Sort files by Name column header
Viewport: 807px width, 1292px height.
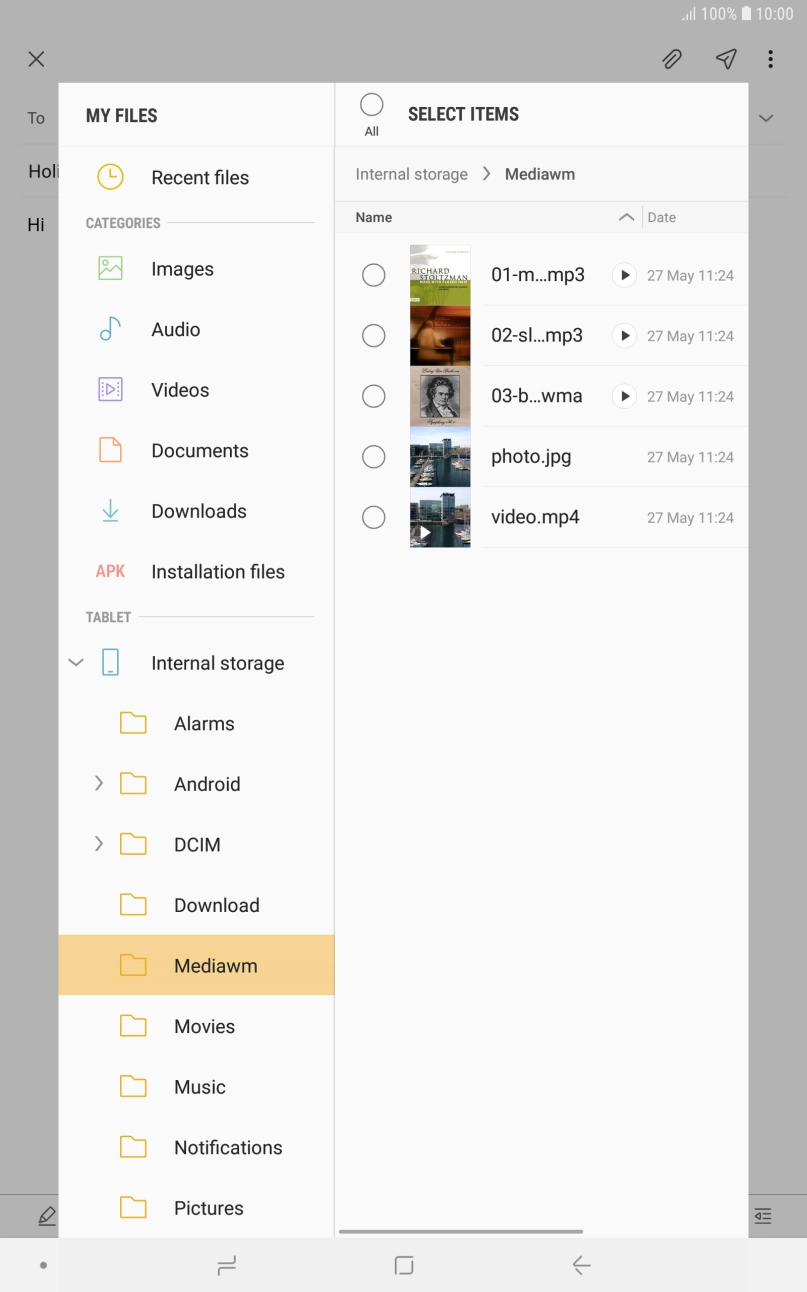(x=374, y=217)
